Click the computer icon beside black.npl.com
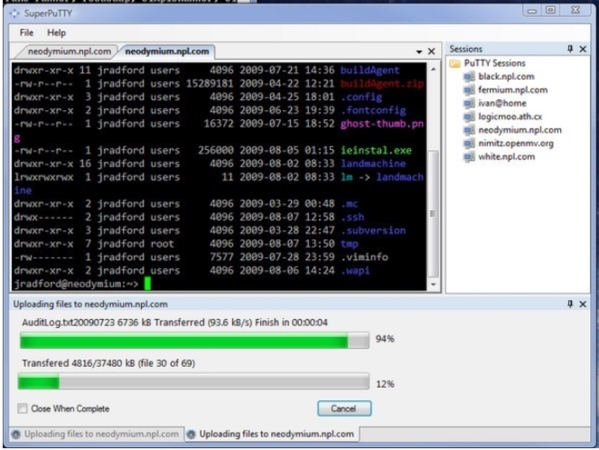 coord(469,77)
